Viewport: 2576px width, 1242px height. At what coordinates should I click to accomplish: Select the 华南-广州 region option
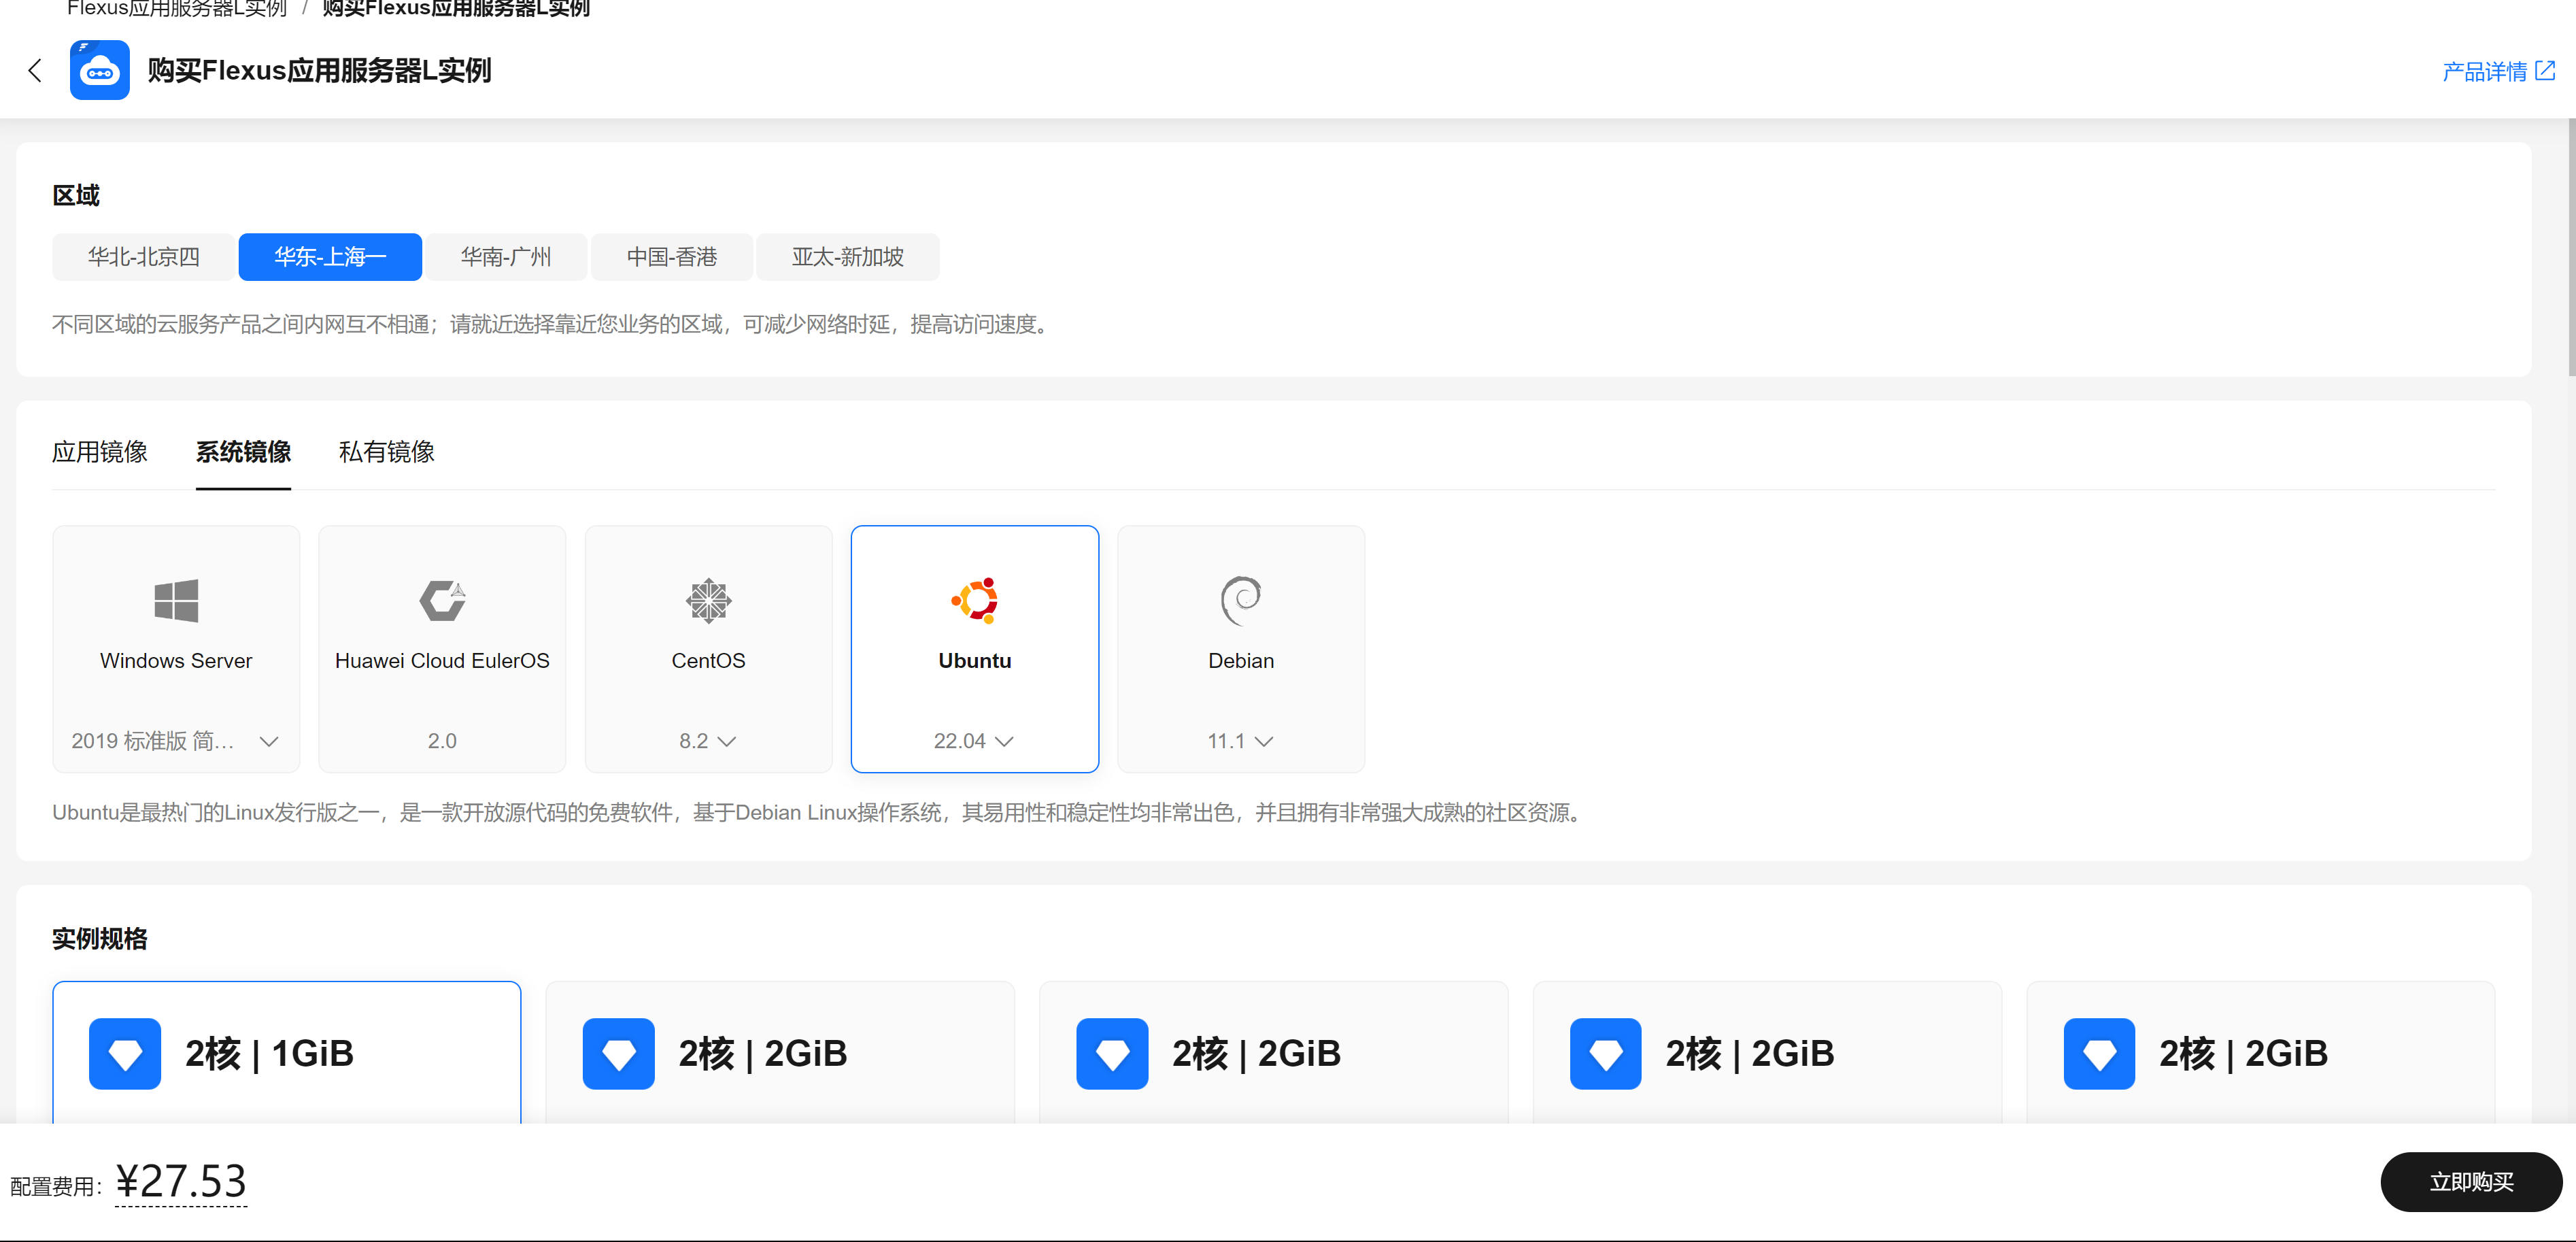point(506,257)
